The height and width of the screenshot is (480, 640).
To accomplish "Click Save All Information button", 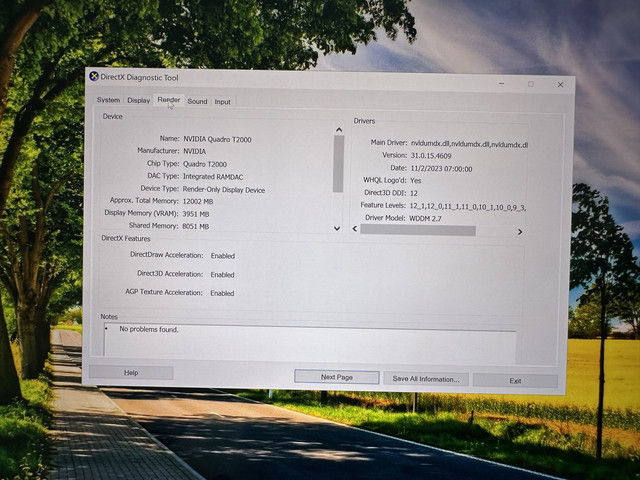I will click(426, 379).
